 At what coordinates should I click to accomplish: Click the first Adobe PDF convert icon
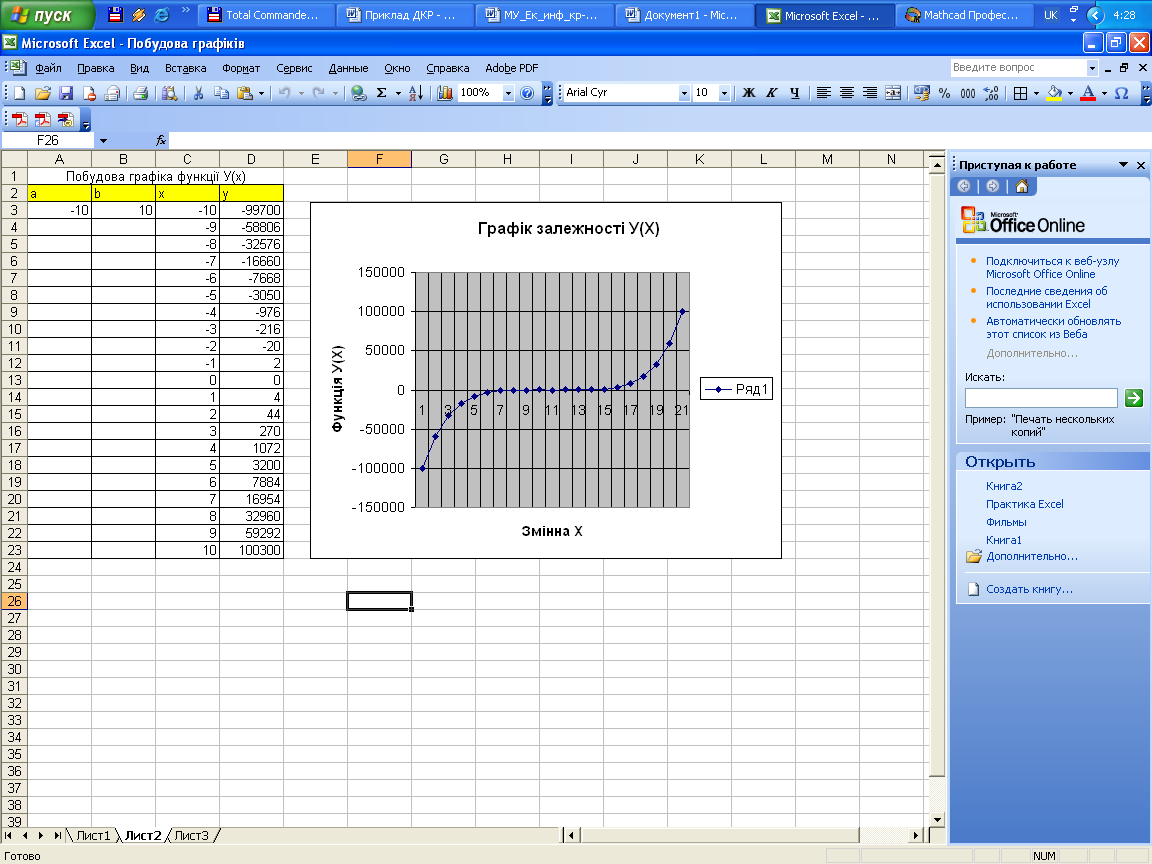point(20,119)
